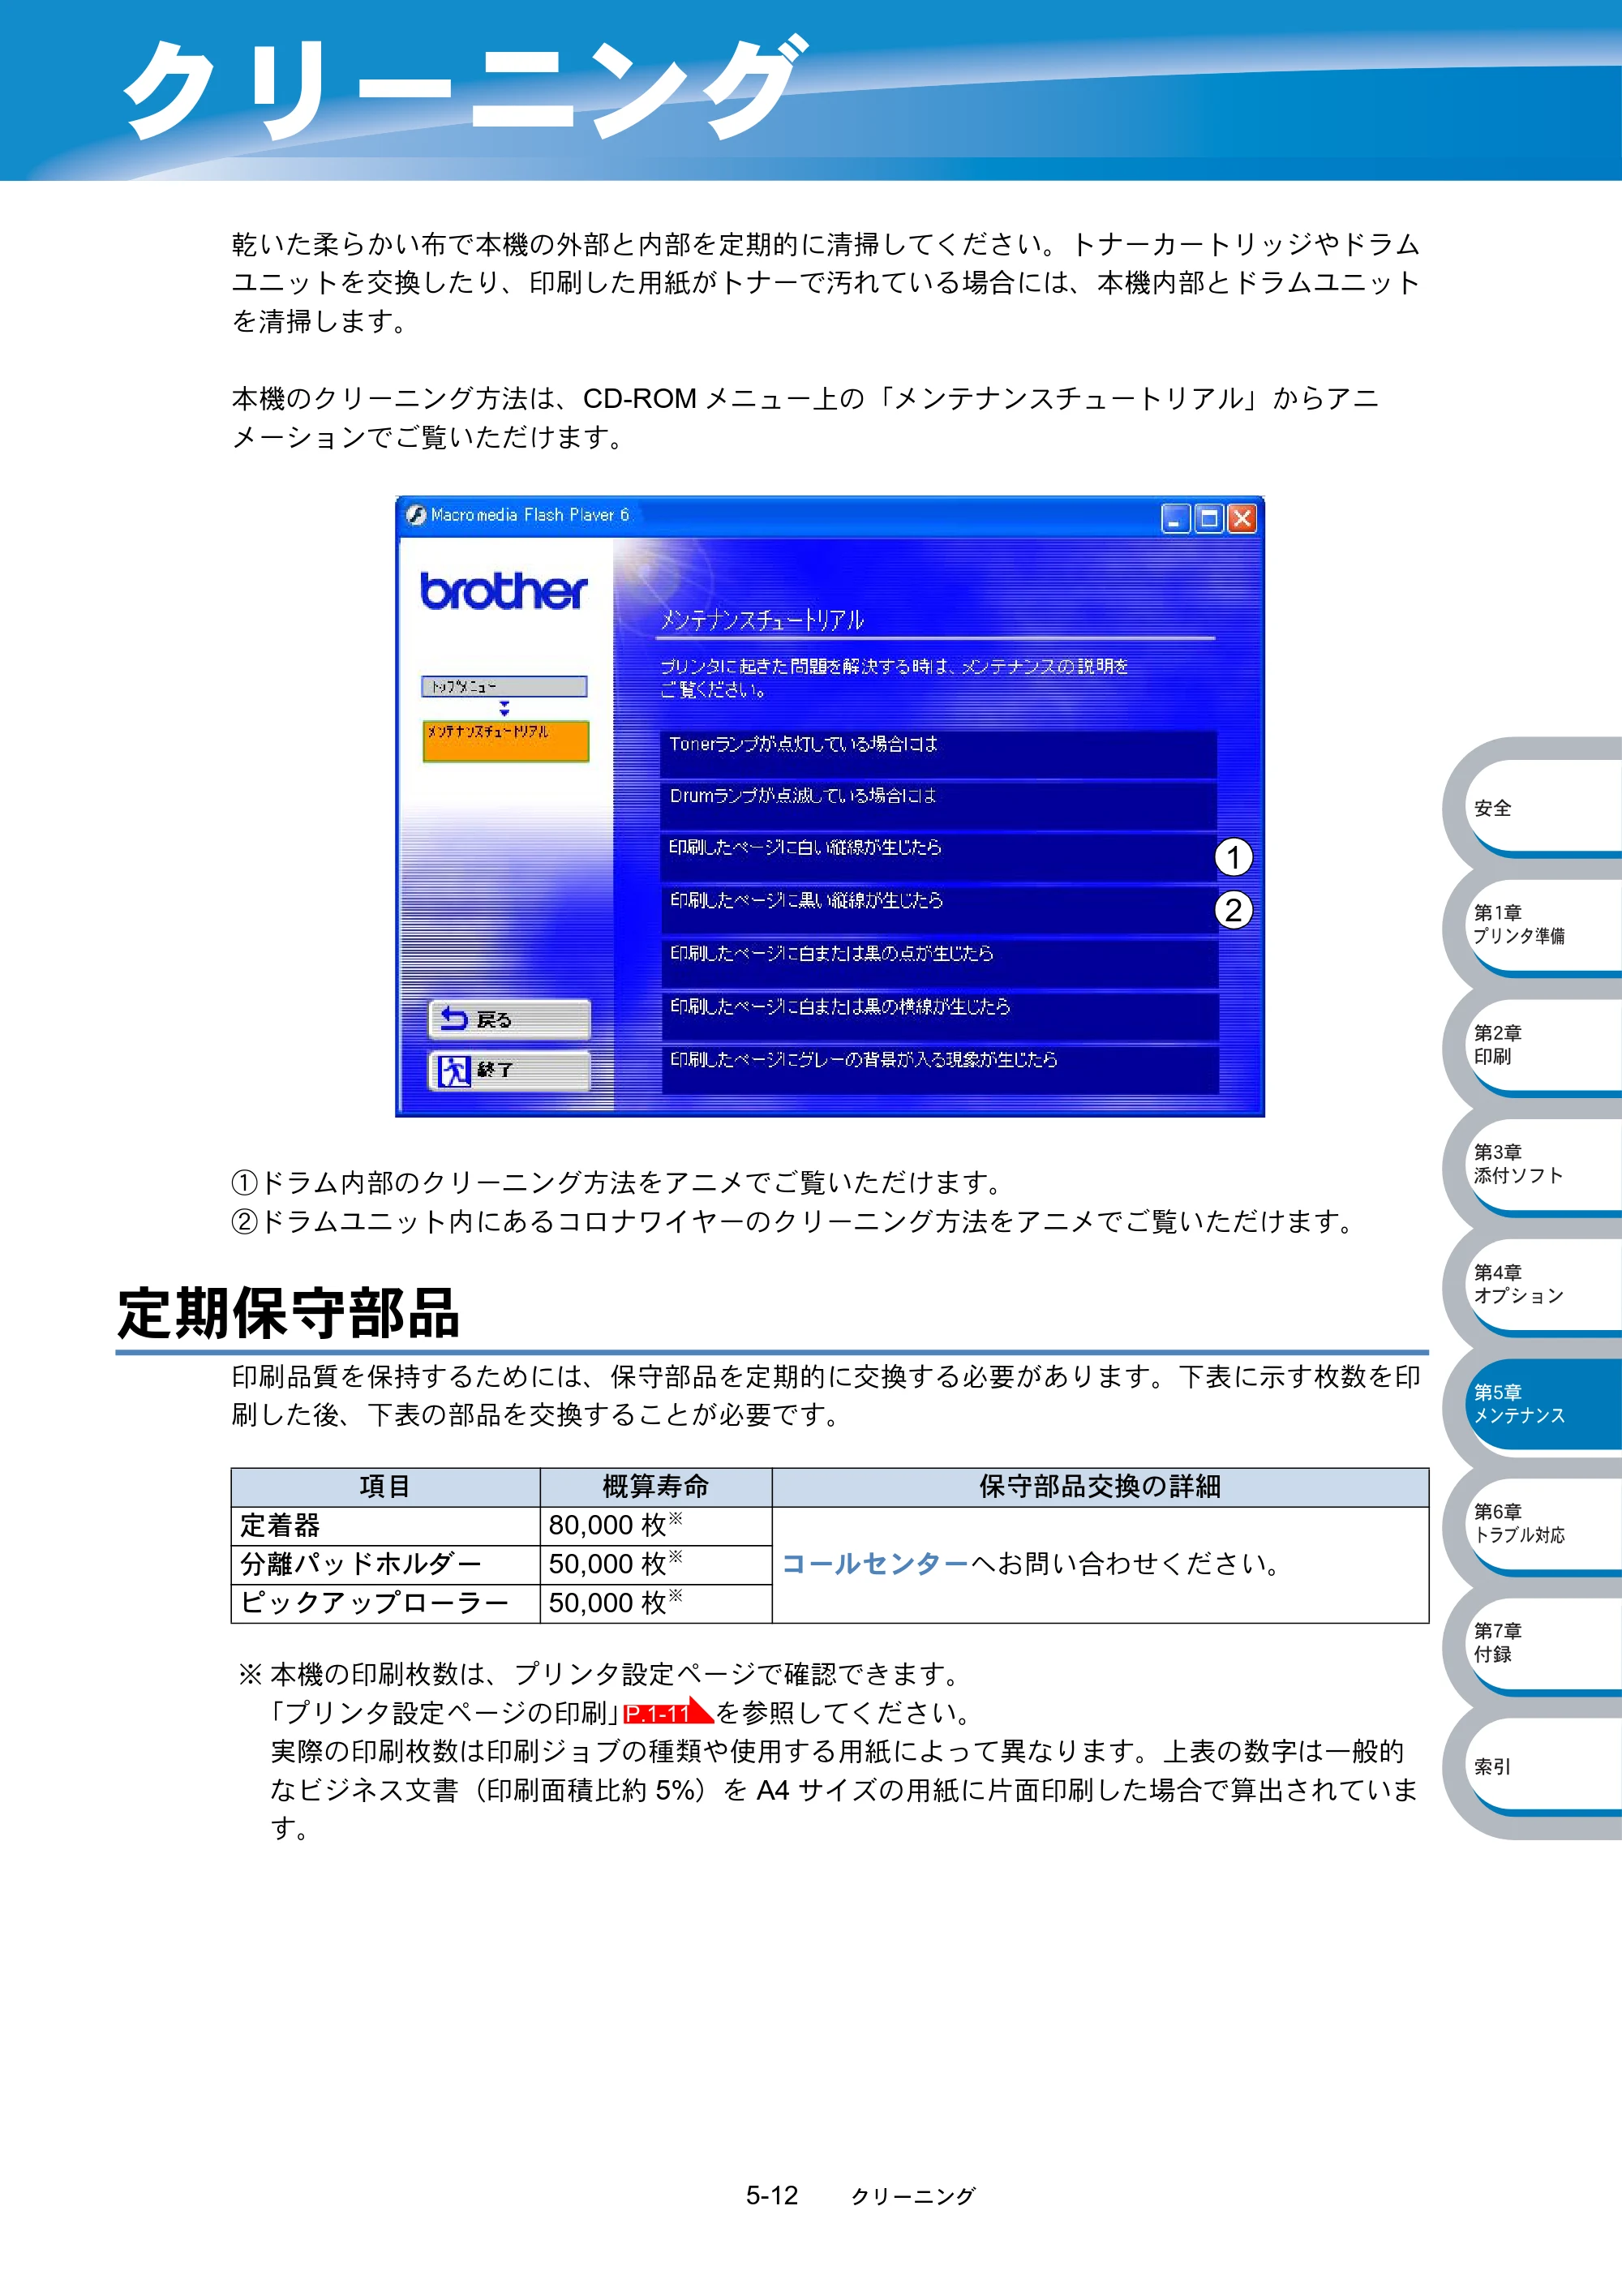Open Drumランプが点滅している場合には item
Viewport: 1622px width, 2296px height.
coord(938,806)
